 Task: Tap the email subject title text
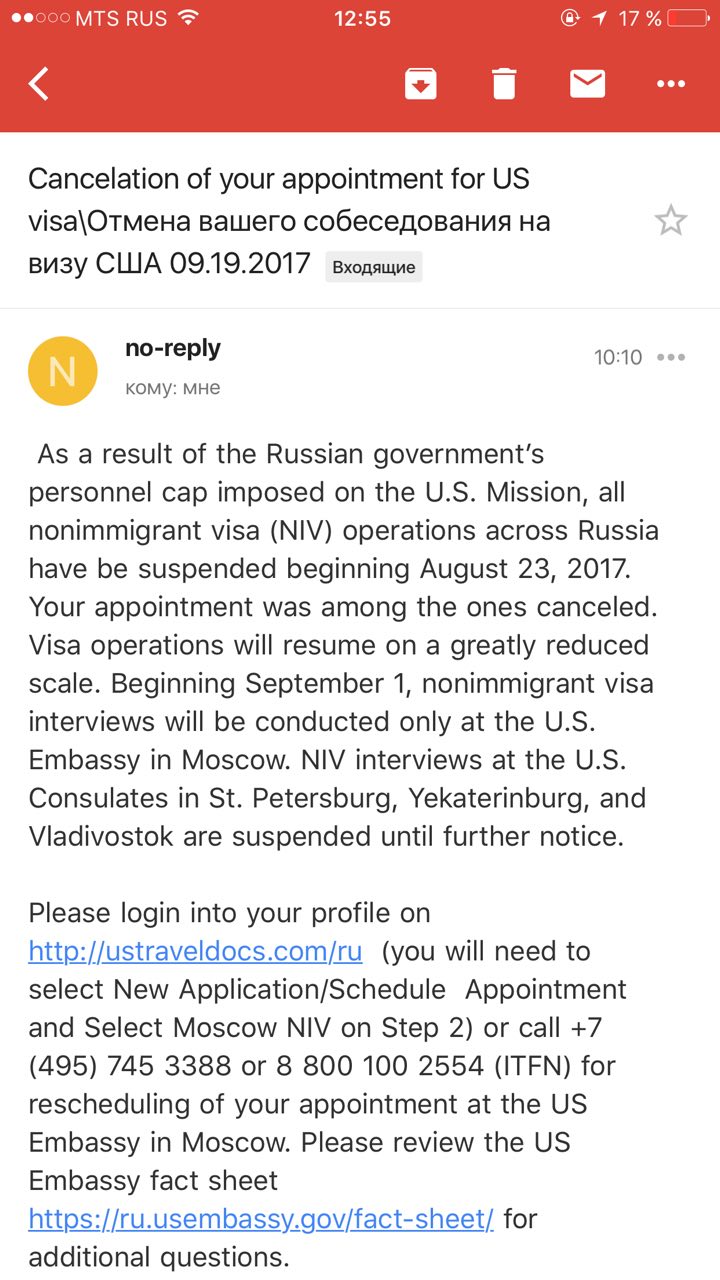(289, 221)
